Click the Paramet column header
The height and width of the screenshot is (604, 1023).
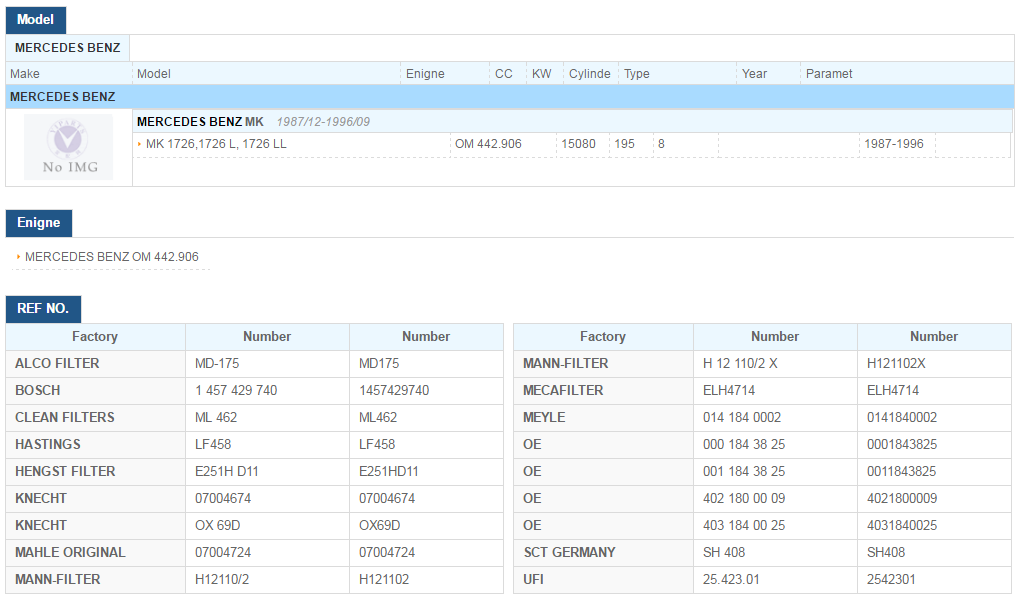point(829,74)
